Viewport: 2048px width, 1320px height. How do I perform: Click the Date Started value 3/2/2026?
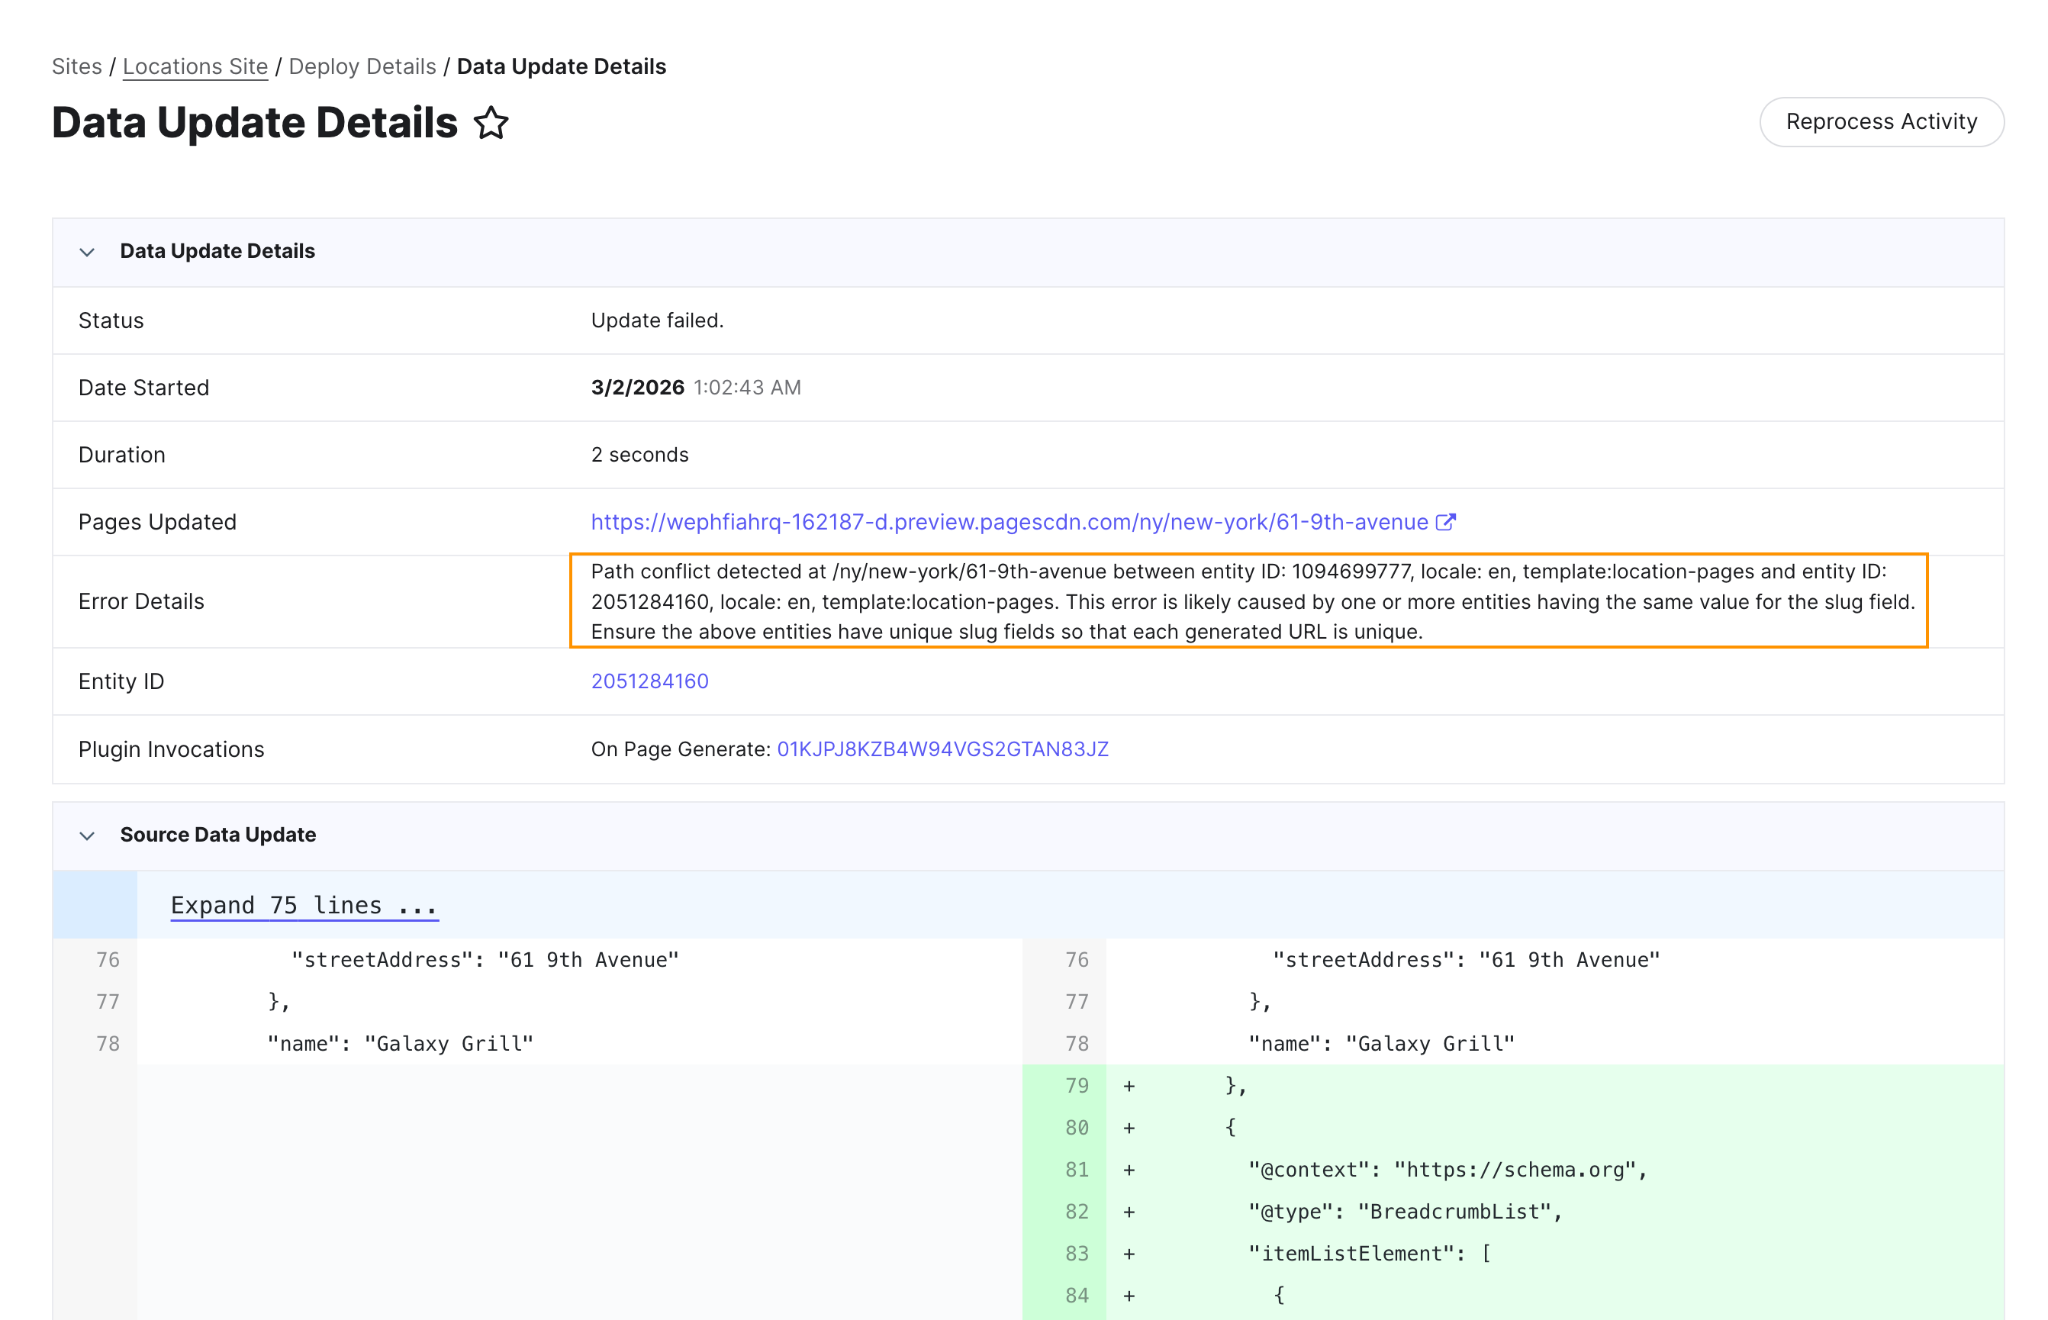[x=637, y=388]
